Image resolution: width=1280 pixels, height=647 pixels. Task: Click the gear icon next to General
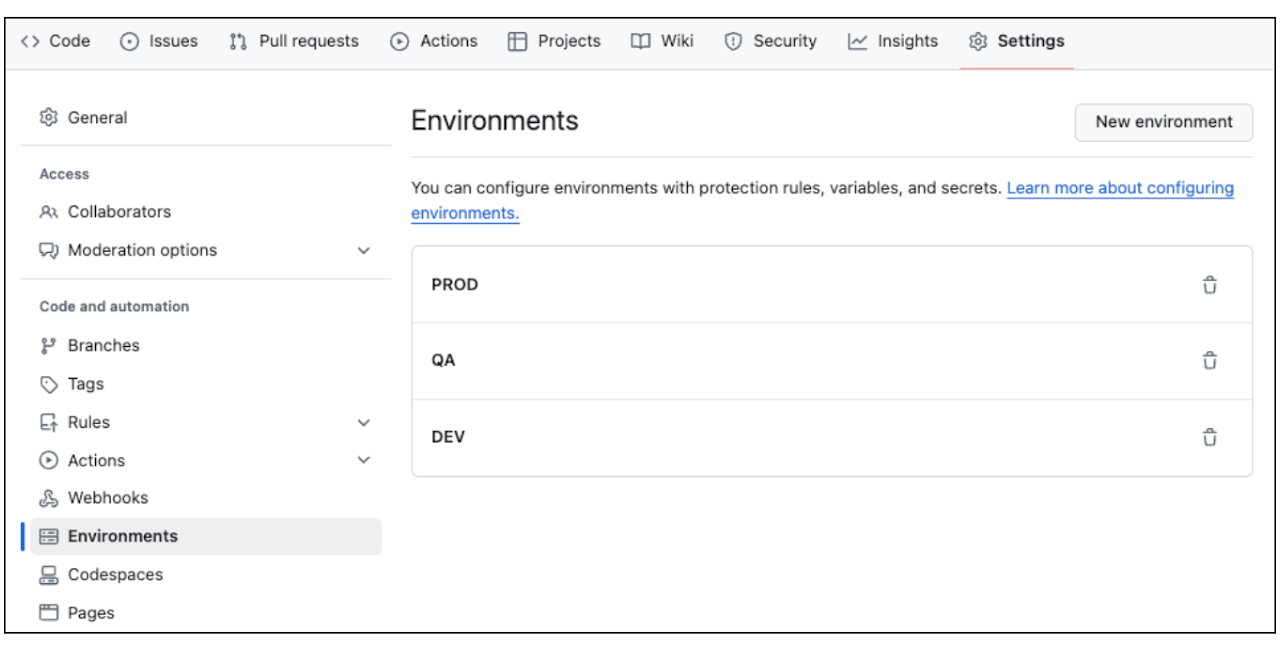pos(48,118)
